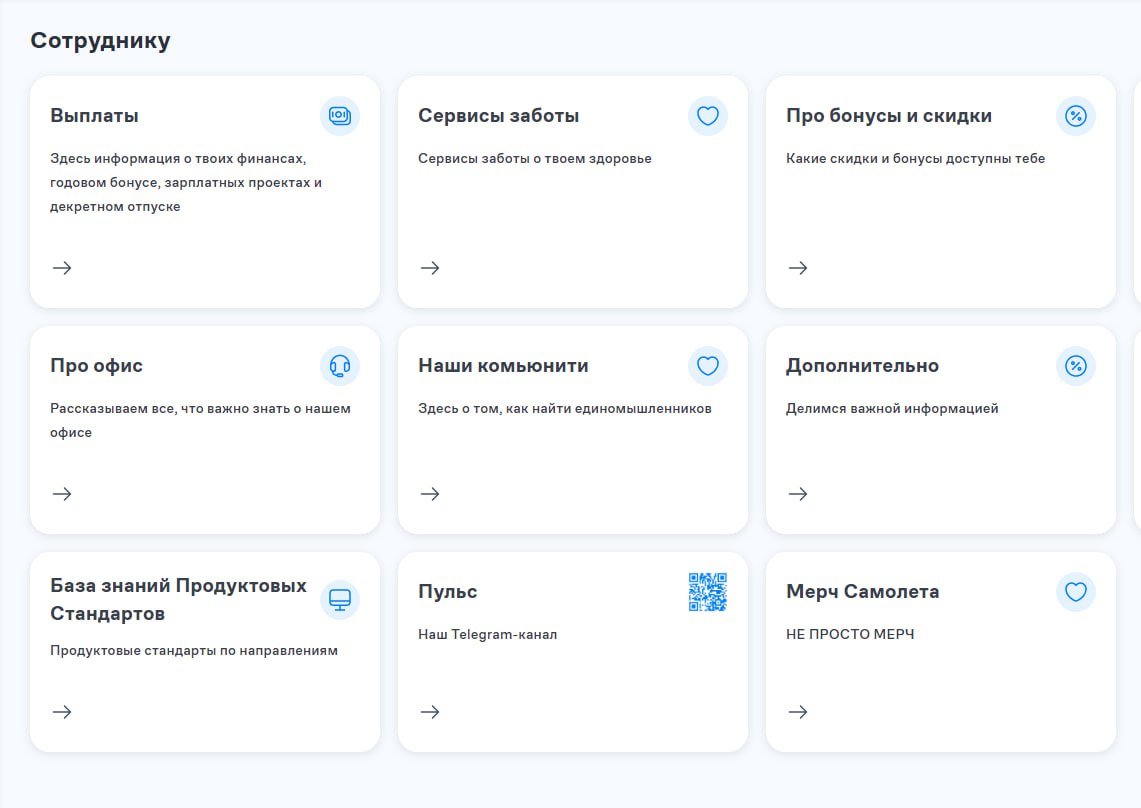
Task: Open База знаний Продуктовых Стандартов title
Action: tap(178, 600)
